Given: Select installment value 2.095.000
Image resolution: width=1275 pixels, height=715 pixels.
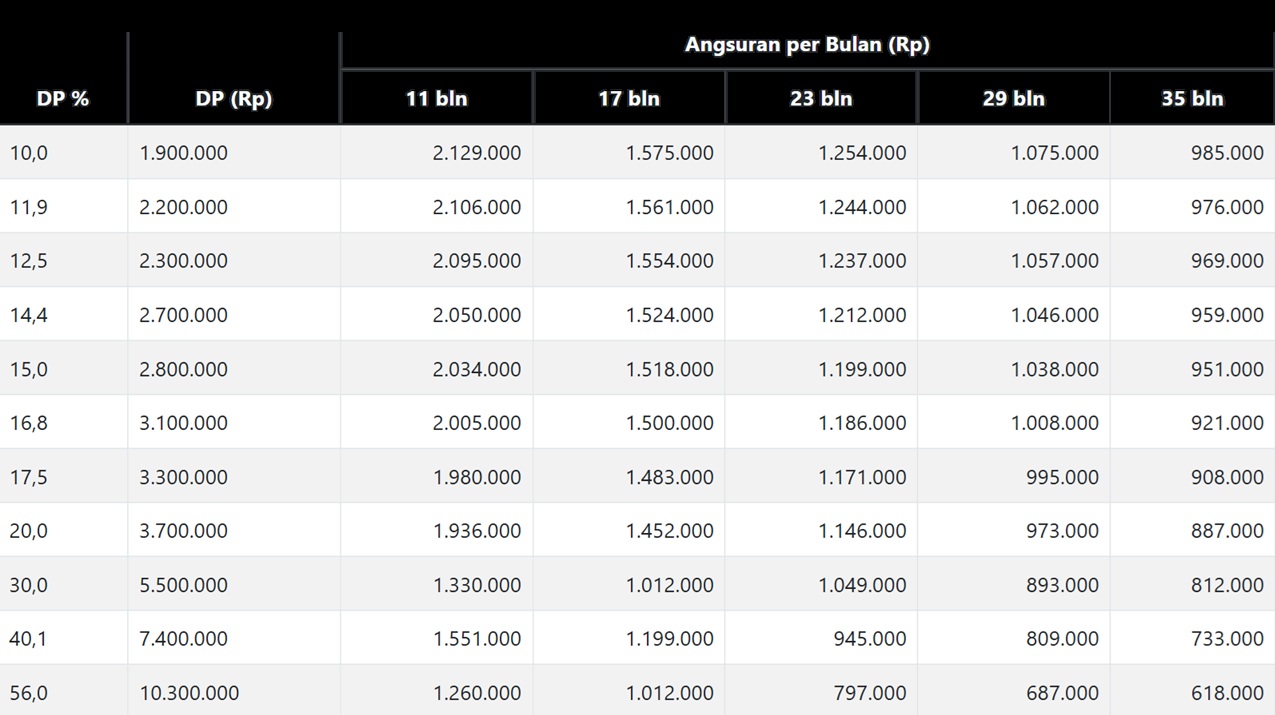Looking at the screenshot, I should pyautogui.click(x=476, y=261).
